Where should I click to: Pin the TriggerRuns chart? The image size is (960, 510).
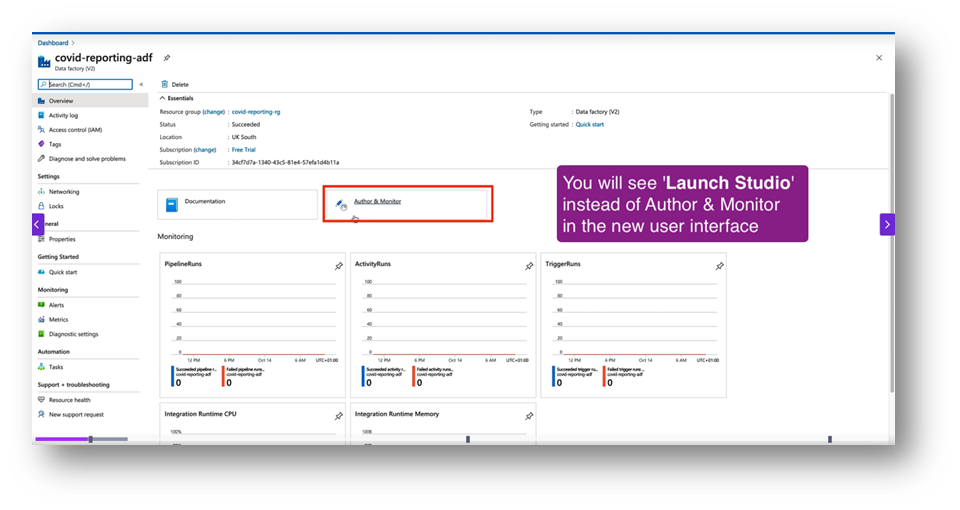(719, 266)
